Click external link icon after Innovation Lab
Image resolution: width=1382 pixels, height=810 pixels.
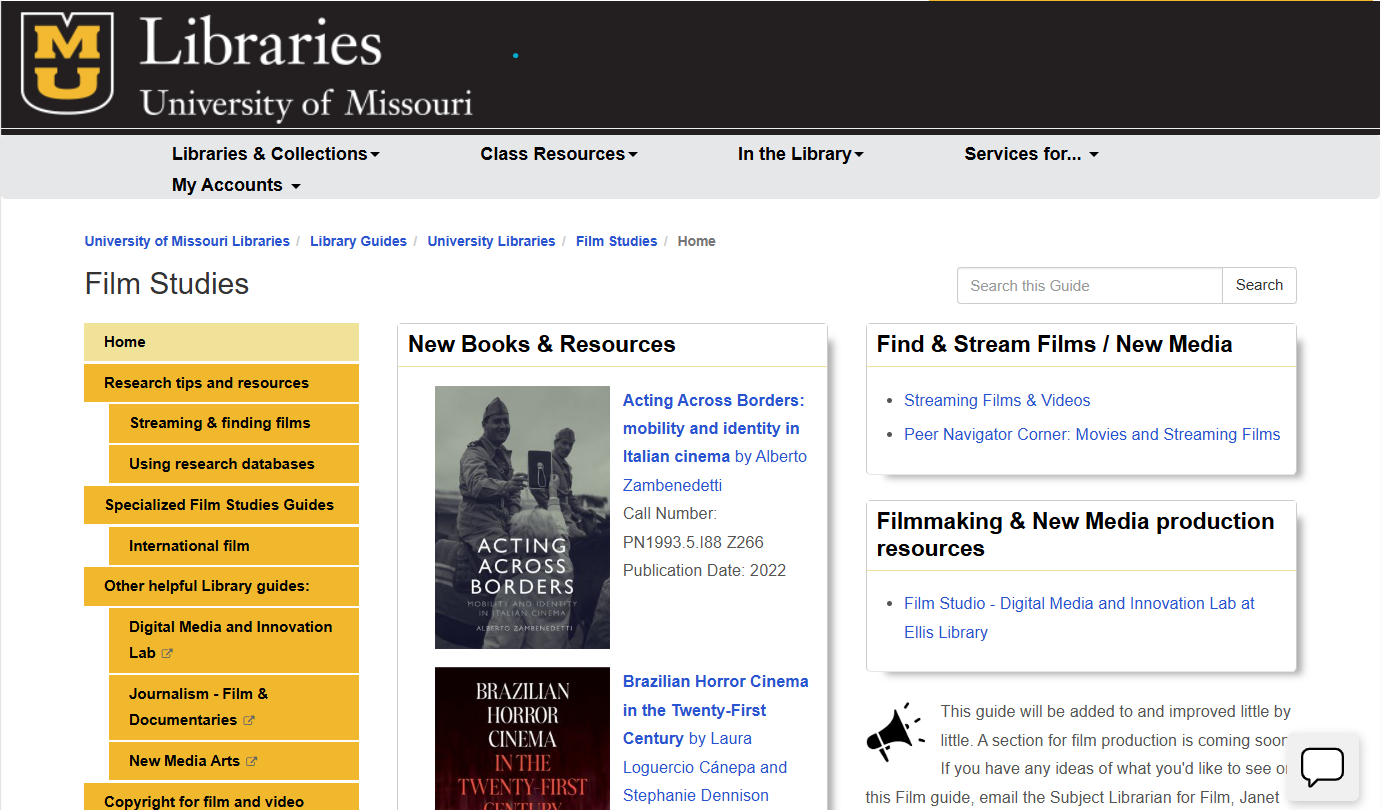click(168, 654)
